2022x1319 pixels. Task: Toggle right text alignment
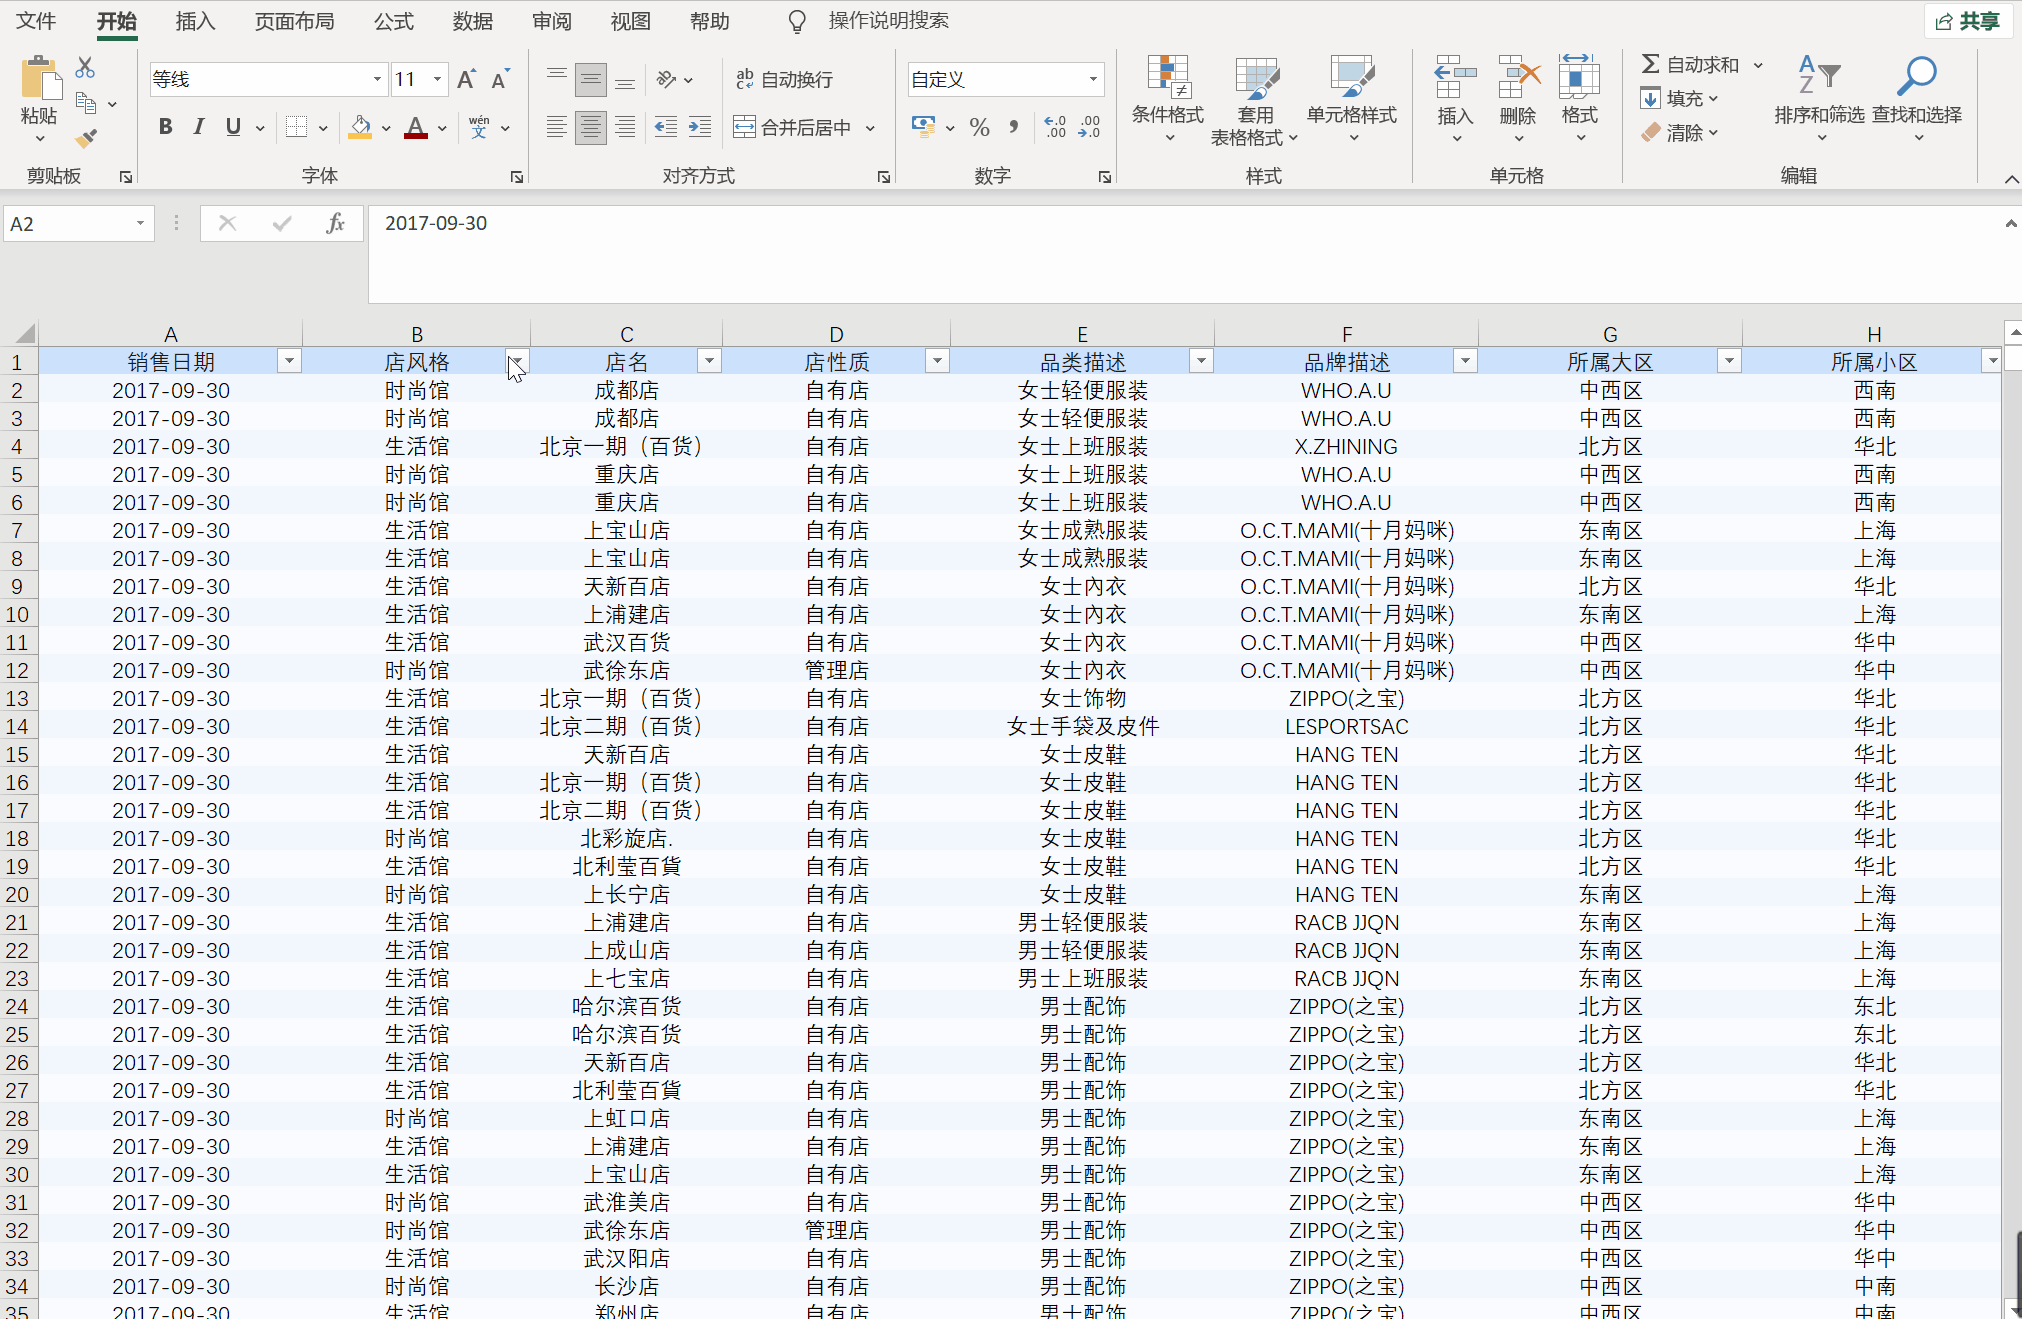pos(625,127)
